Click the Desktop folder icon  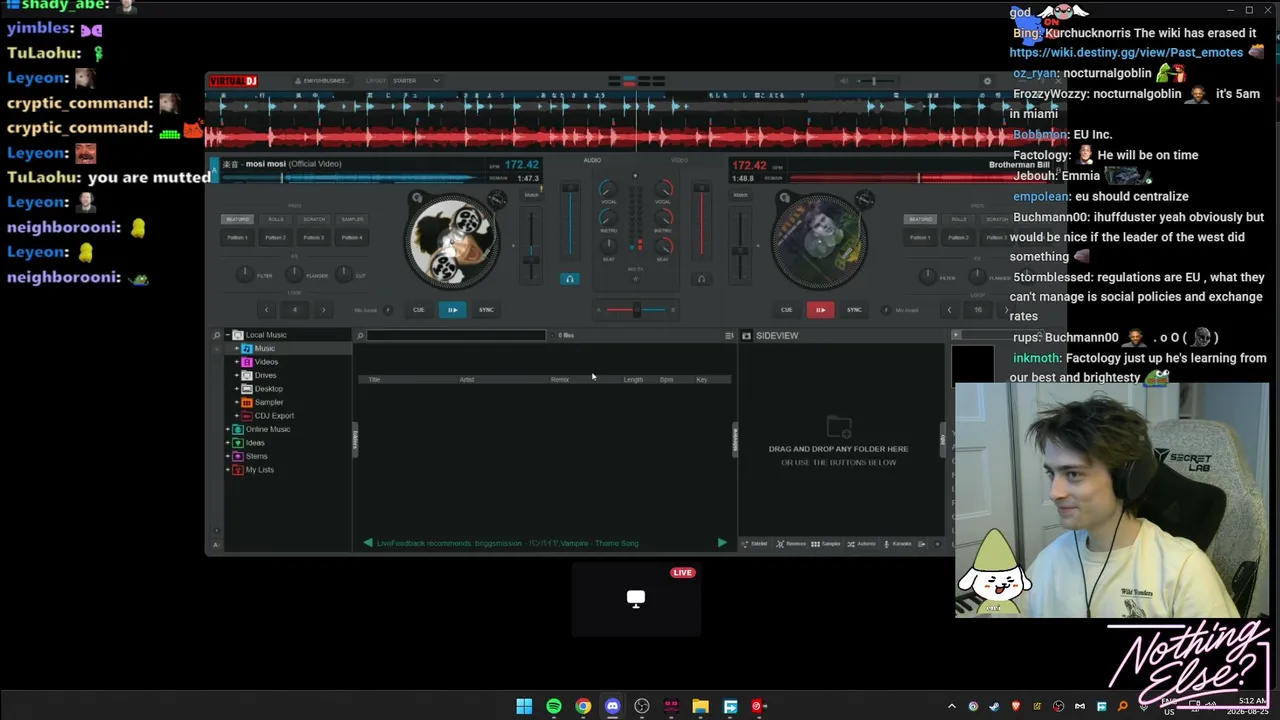coord(247,389)
